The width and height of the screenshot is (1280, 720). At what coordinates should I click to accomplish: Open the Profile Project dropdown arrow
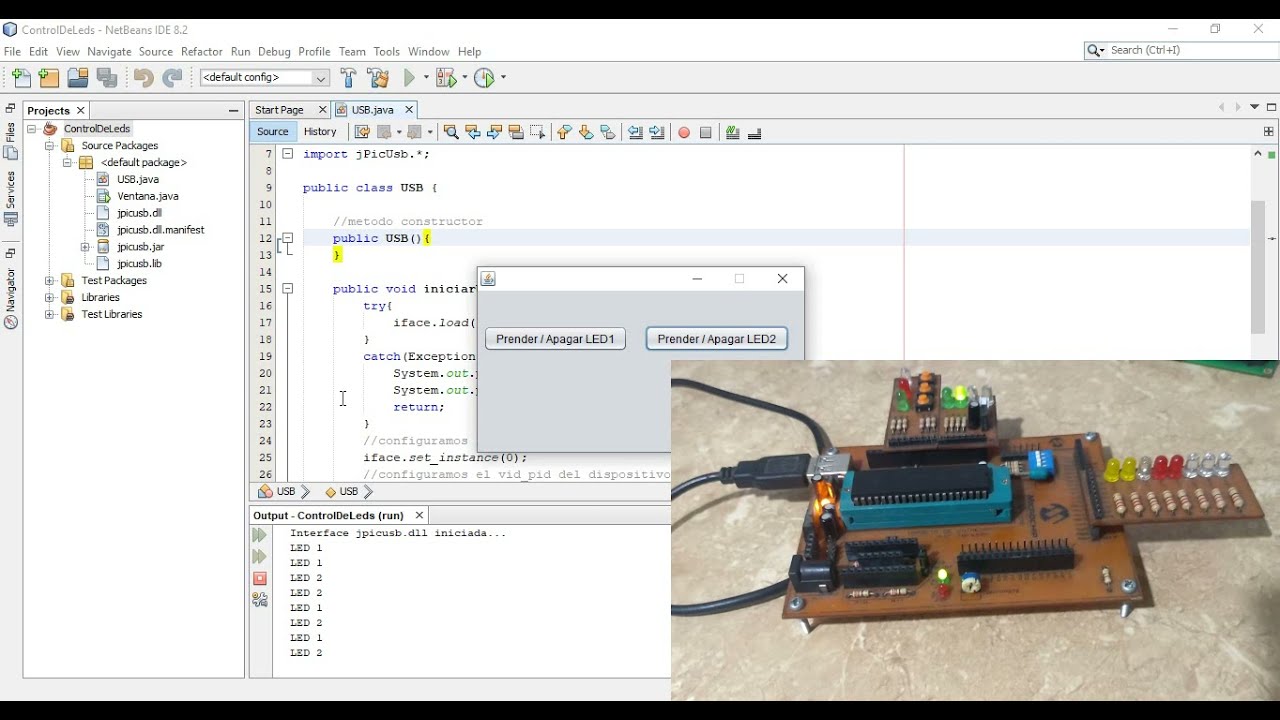(503, 78)
